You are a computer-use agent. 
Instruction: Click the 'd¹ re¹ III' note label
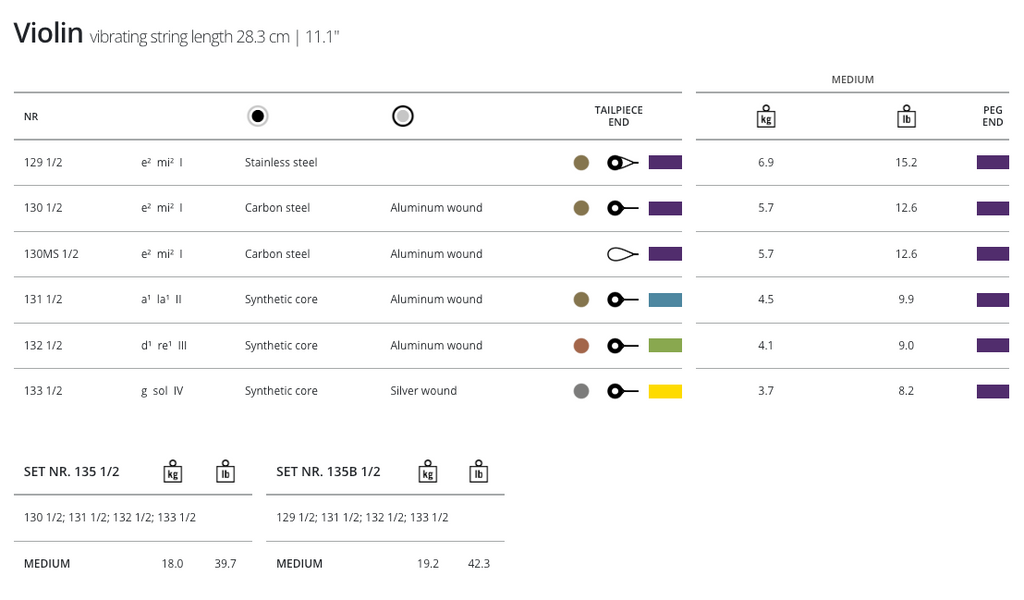[x=164, y=345]
